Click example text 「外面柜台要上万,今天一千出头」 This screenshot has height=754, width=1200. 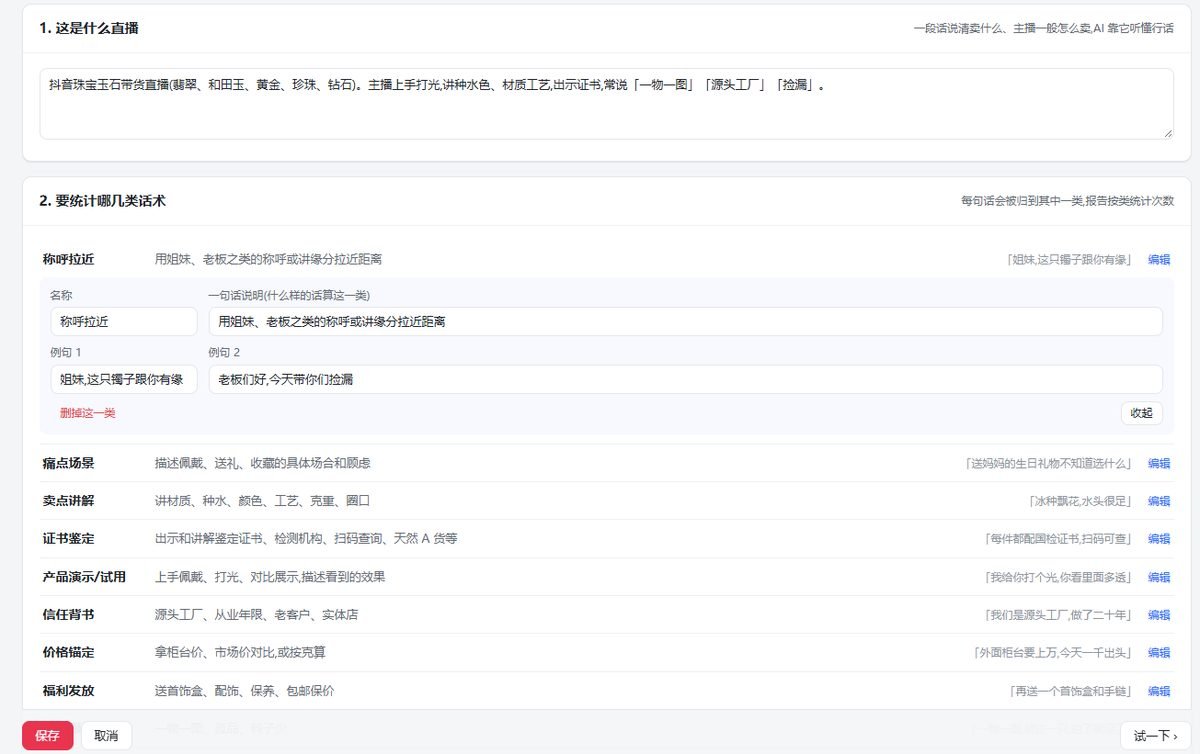tap(1052, 653)
